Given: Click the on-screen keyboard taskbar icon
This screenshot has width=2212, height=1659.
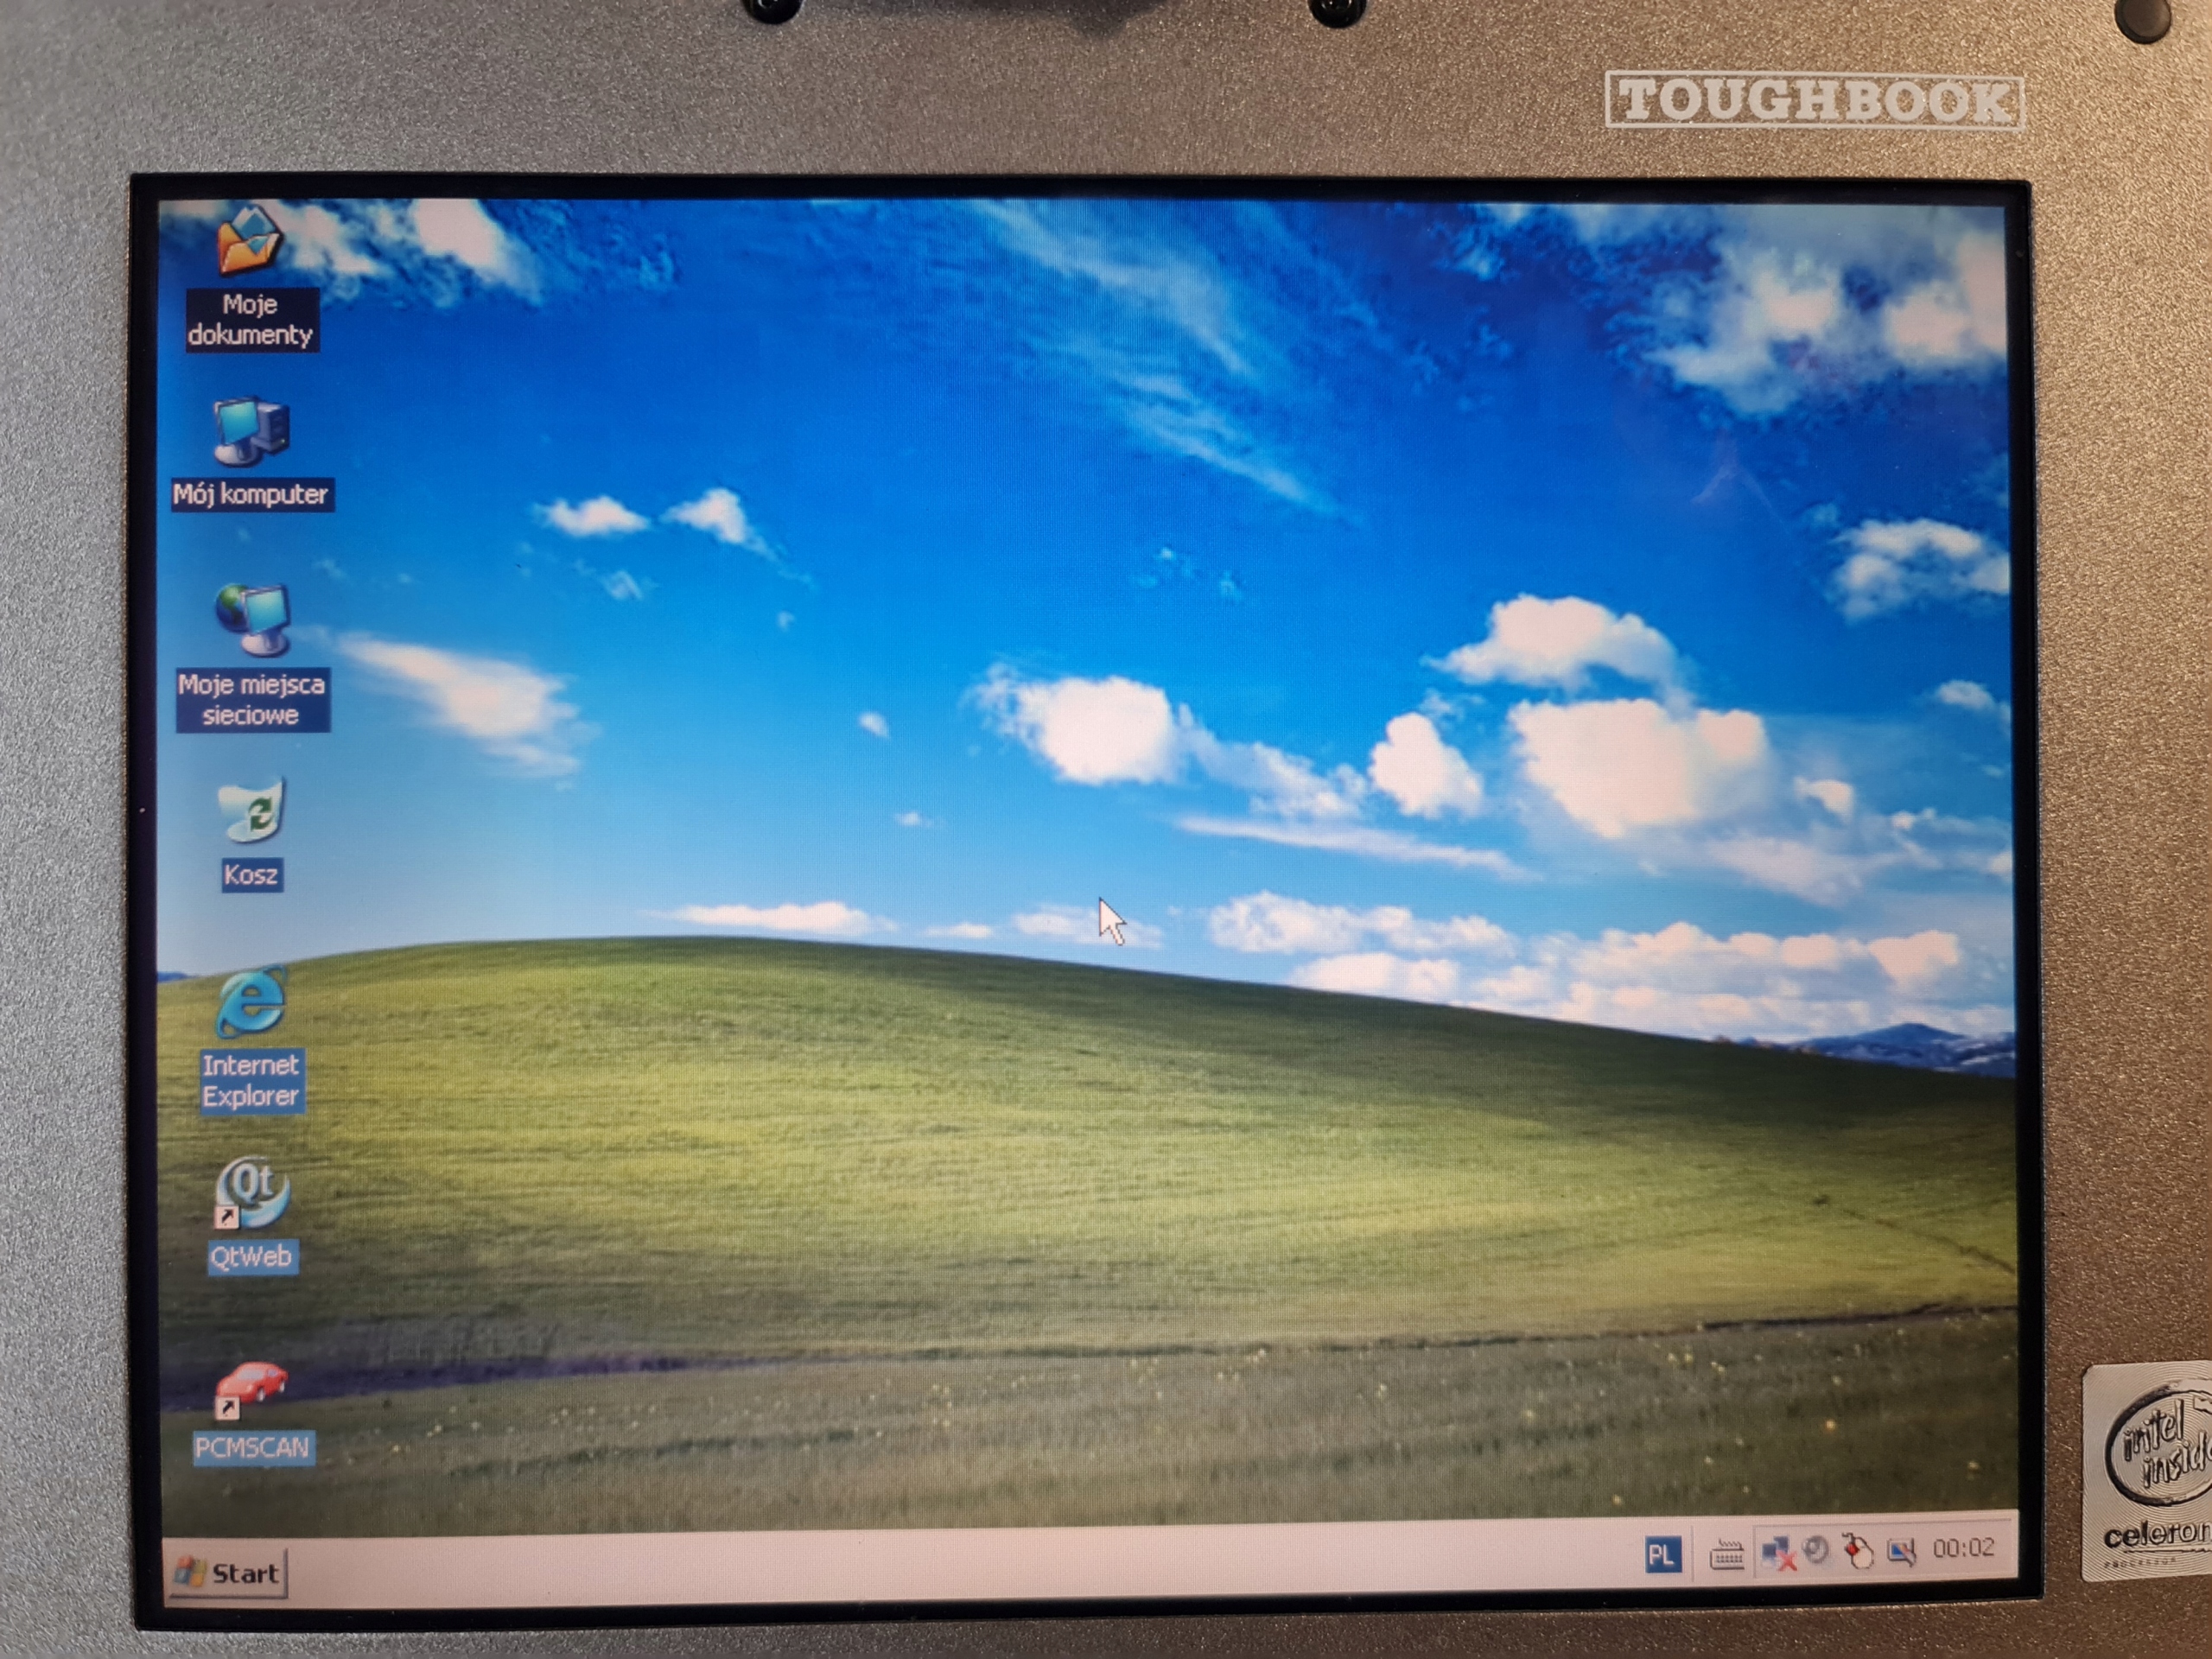Looking at the screenshot, I should (1726, 1555).
